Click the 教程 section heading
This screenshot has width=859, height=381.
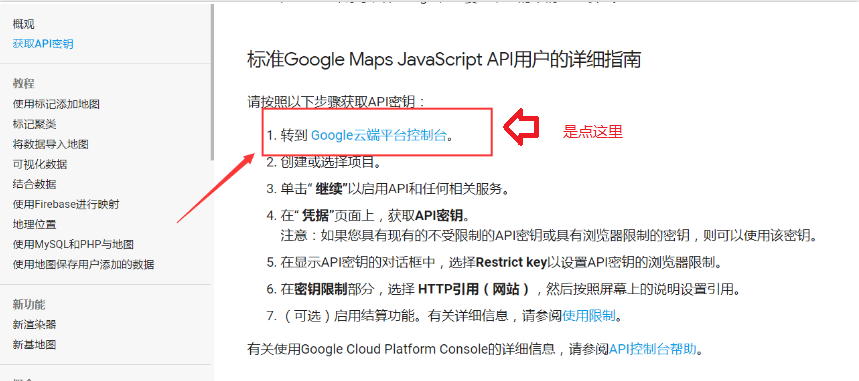tap(24, 84)
